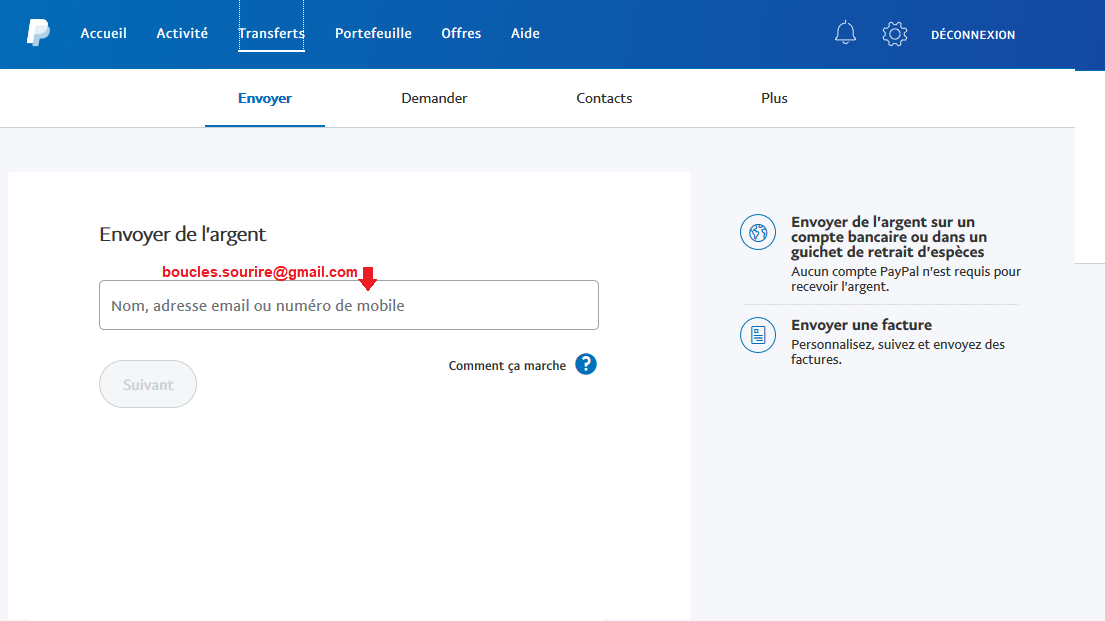Click the PayPal logo icon
Screen dimensions: 1105x621
38,32
